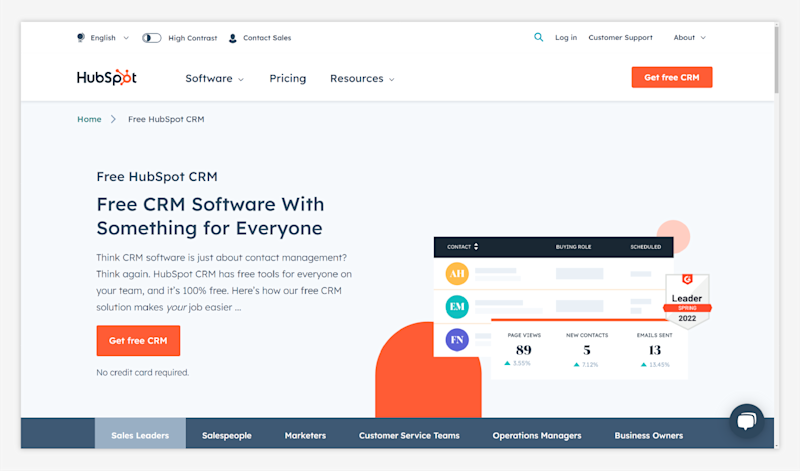Screen dimensions: 800x471
Task: Open the English language dropdown
Action: [109, 38]
